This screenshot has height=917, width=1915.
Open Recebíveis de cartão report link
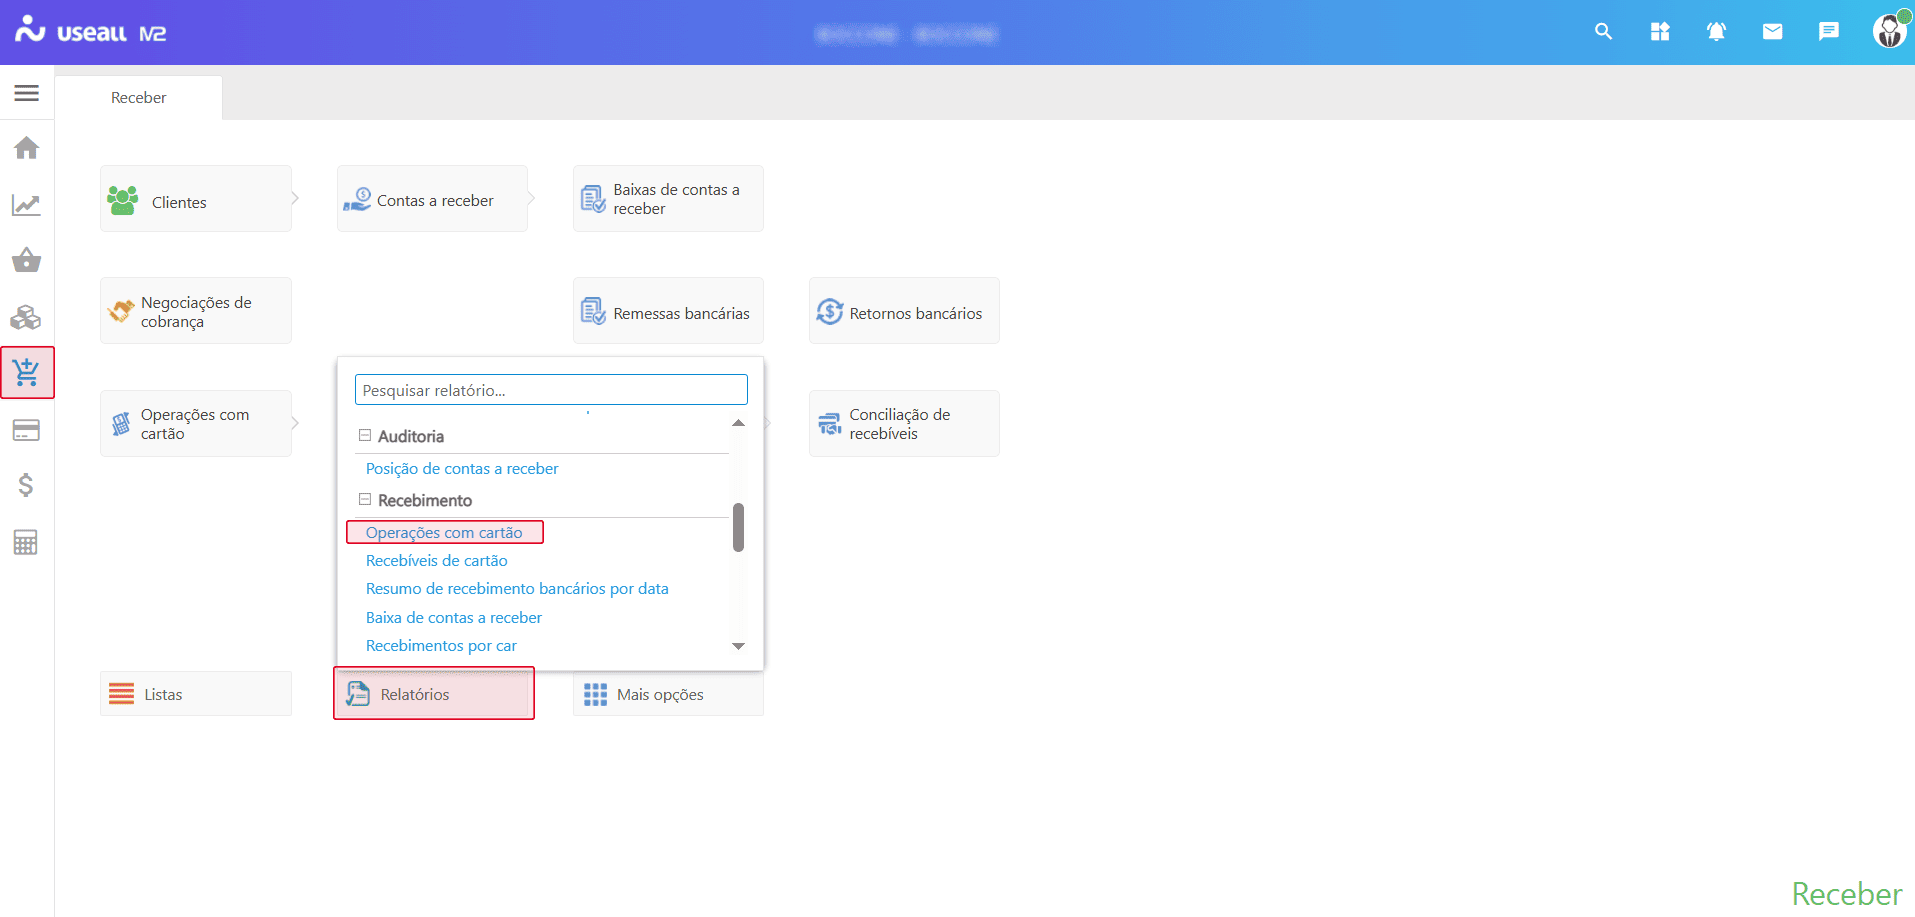tap(437, 561)
